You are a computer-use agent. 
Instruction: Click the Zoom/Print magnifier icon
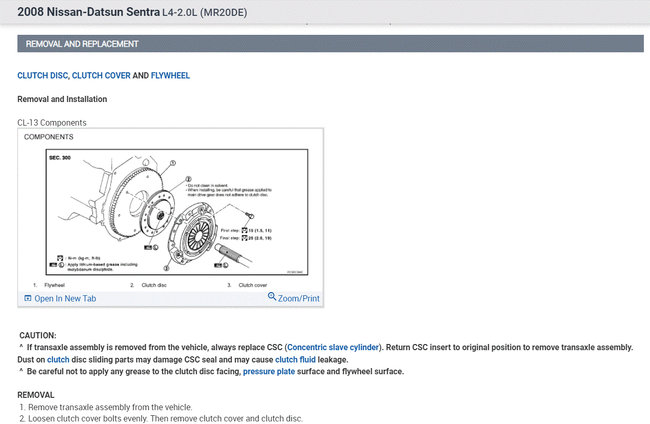pyautogui.click(x=272, y=296)
